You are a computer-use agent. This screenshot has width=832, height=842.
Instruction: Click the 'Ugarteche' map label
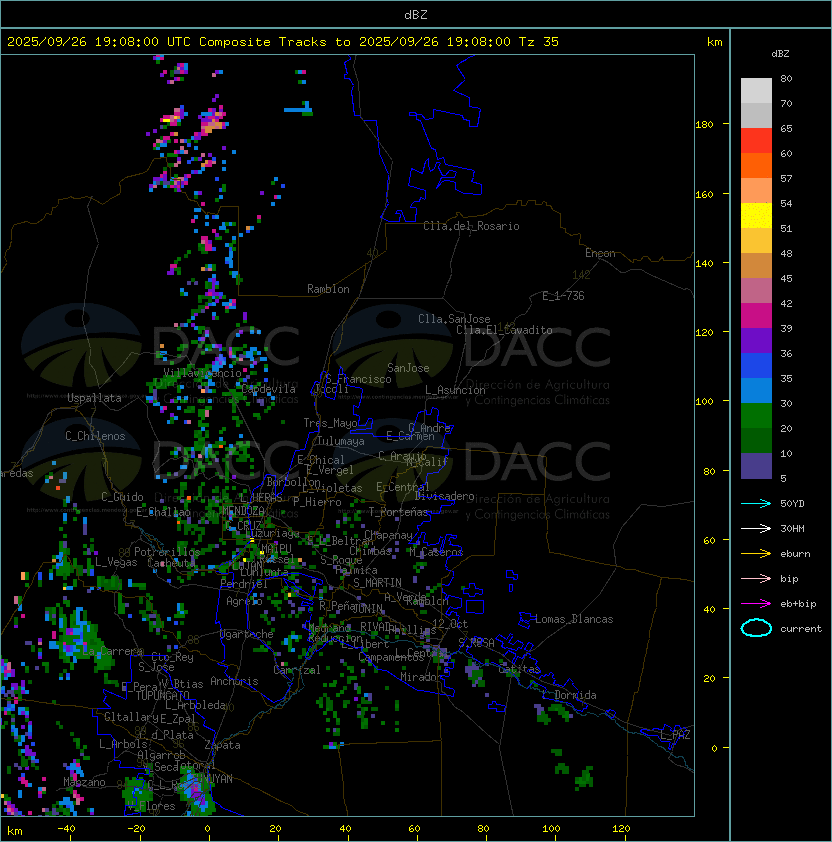(247, 634)
